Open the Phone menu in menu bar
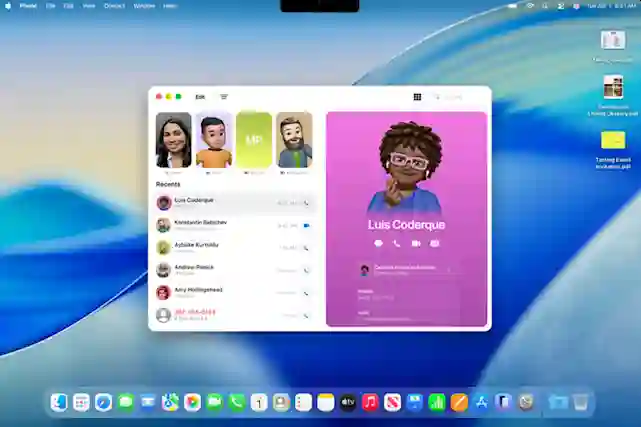Image resolution: width=641 pixels, height=427 pixels. (28, 6)
